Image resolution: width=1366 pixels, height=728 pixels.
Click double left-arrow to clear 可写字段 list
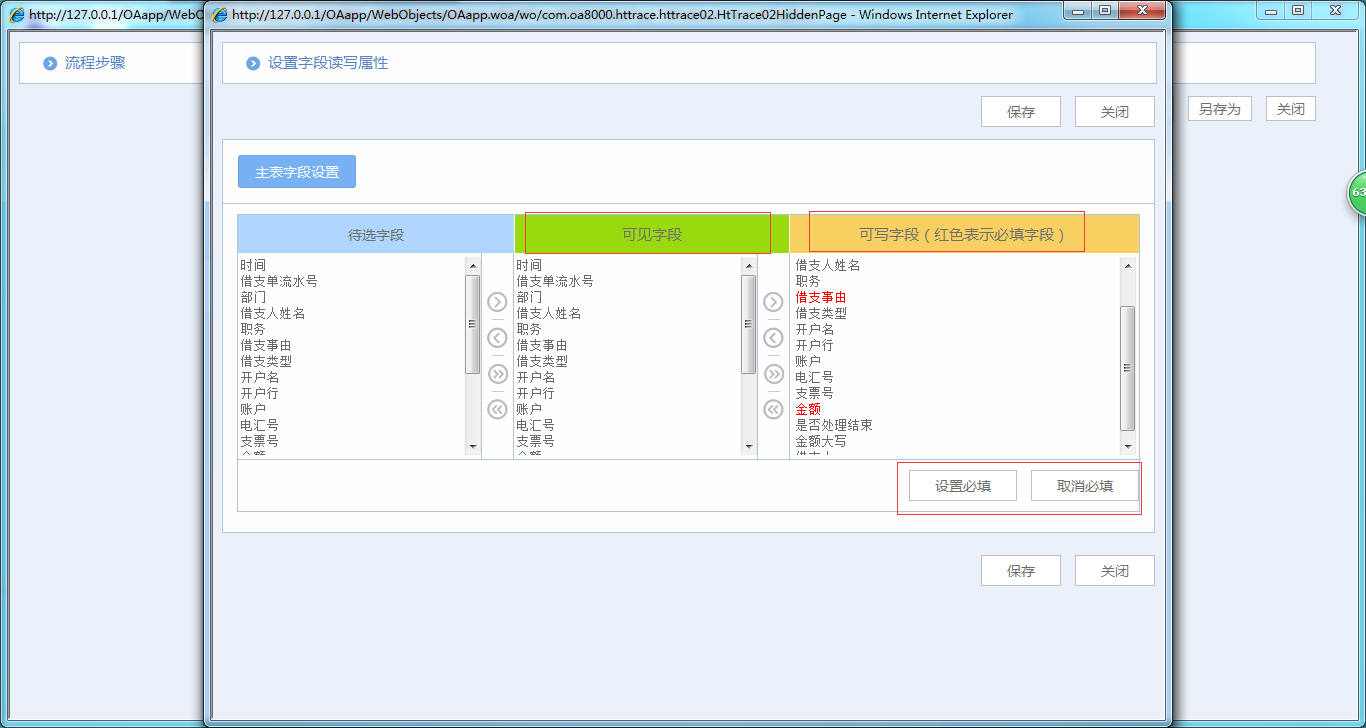pyautogui.click(x=772, y=408)
